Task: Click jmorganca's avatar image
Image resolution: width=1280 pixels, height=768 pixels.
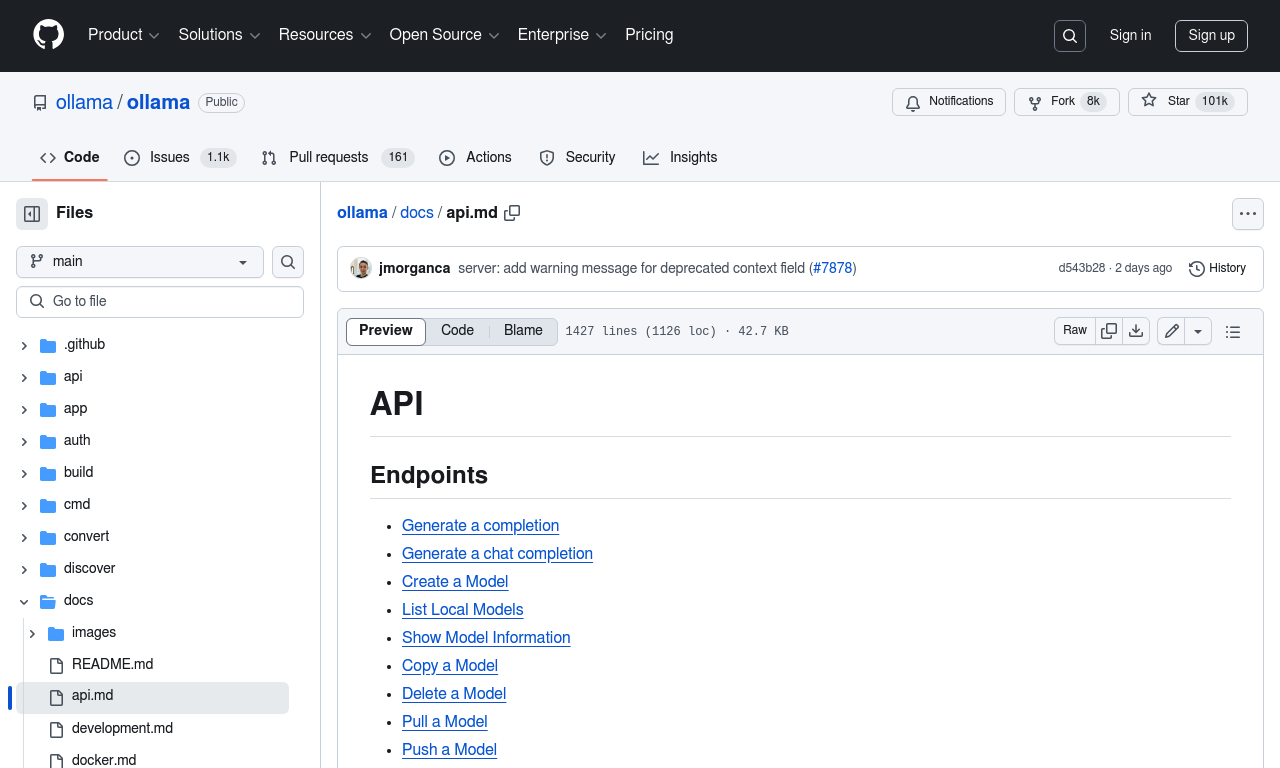Action: click(x=361, y=268)
